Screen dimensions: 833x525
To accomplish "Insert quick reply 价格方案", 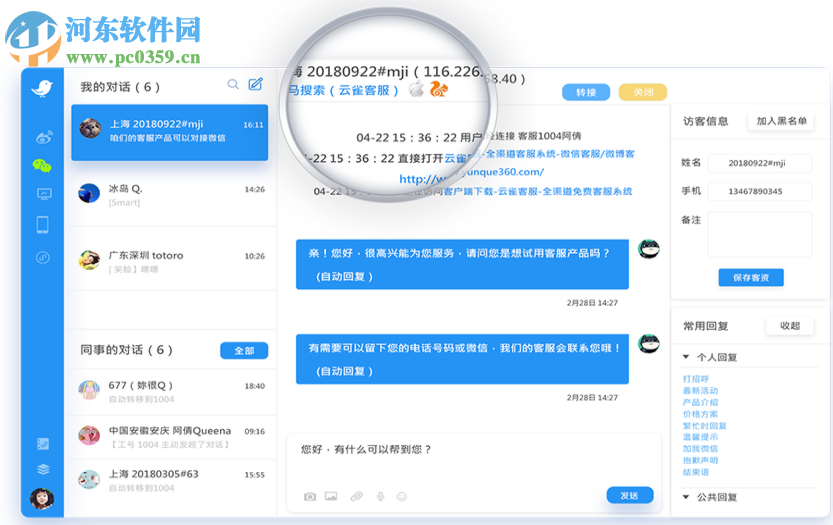I will point(700,414).
